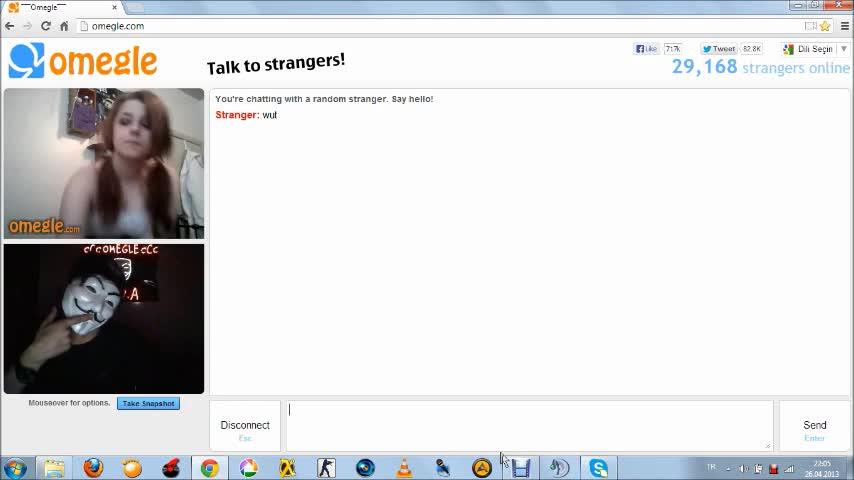Open Picasa from the taskbar
The image size is (854, 480).
point(248,468)
